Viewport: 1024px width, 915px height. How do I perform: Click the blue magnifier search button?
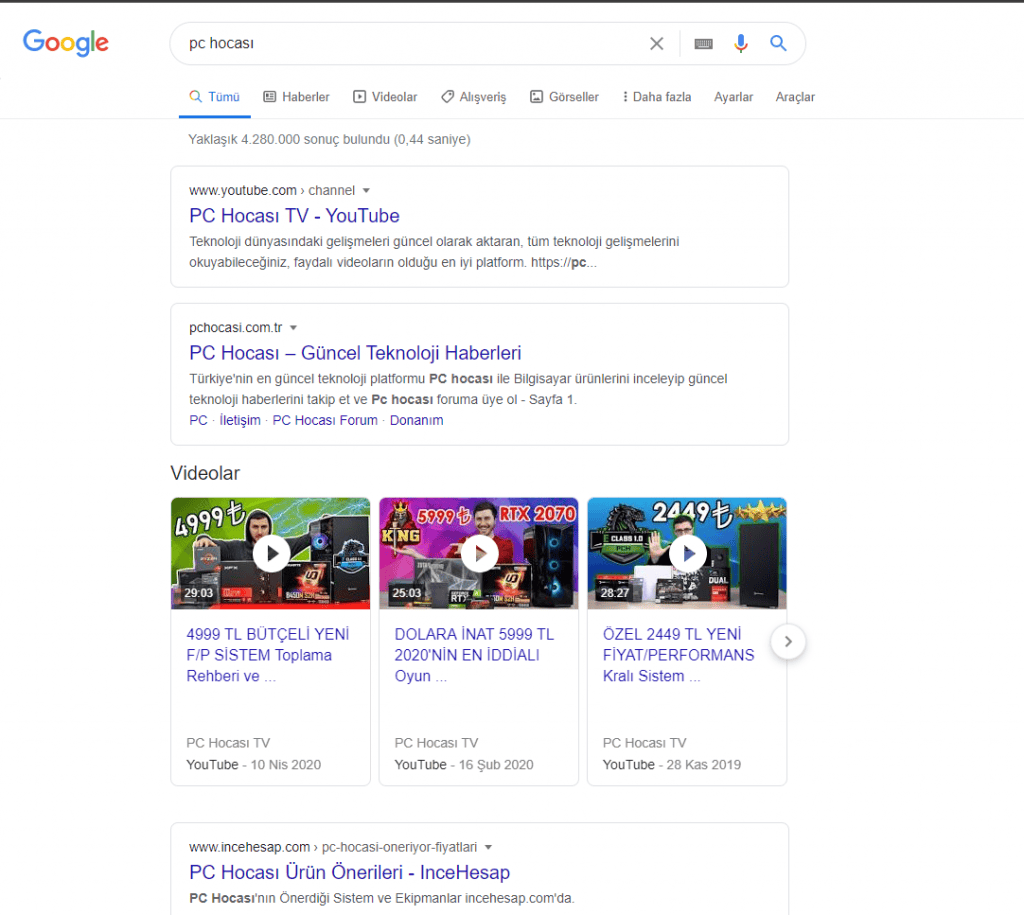[x=778, y=43]
